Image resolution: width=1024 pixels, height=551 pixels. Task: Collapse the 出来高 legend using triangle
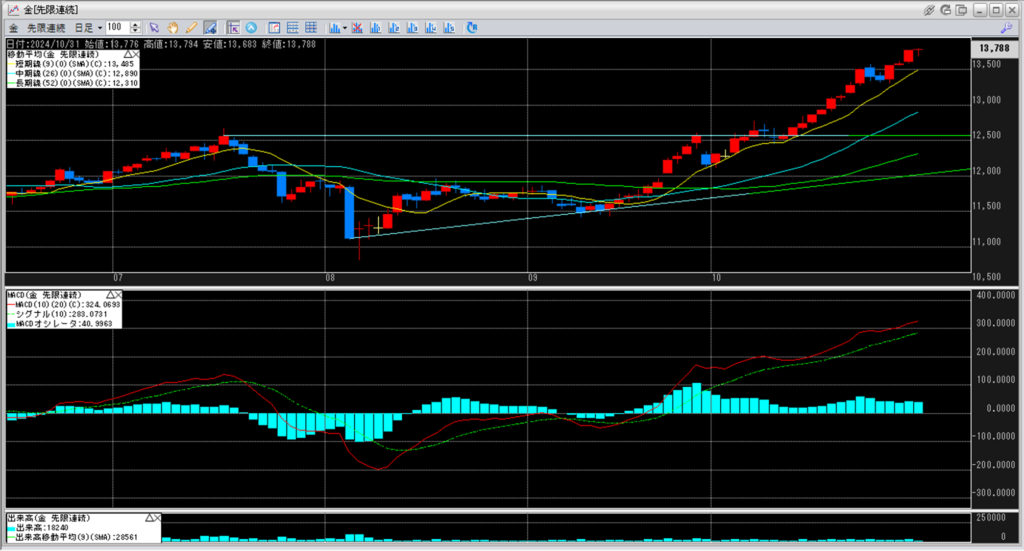150,519
